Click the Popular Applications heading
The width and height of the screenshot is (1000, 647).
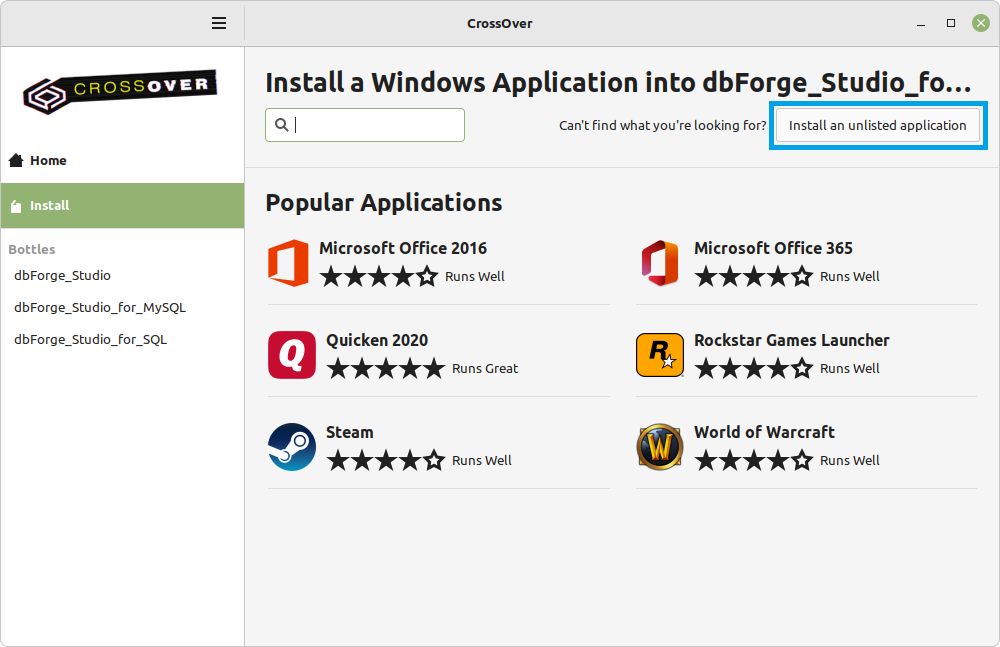tap(383, 202)
